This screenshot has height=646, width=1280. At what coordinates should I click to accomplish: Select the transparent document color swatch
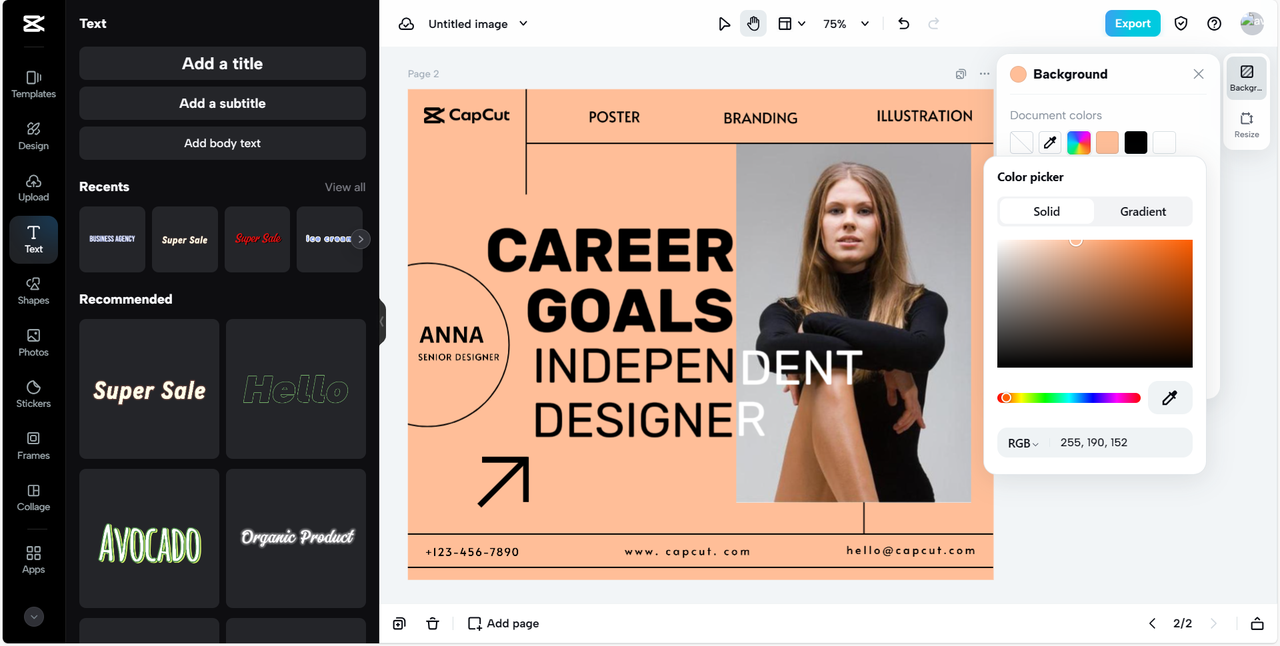(1021, 143)
